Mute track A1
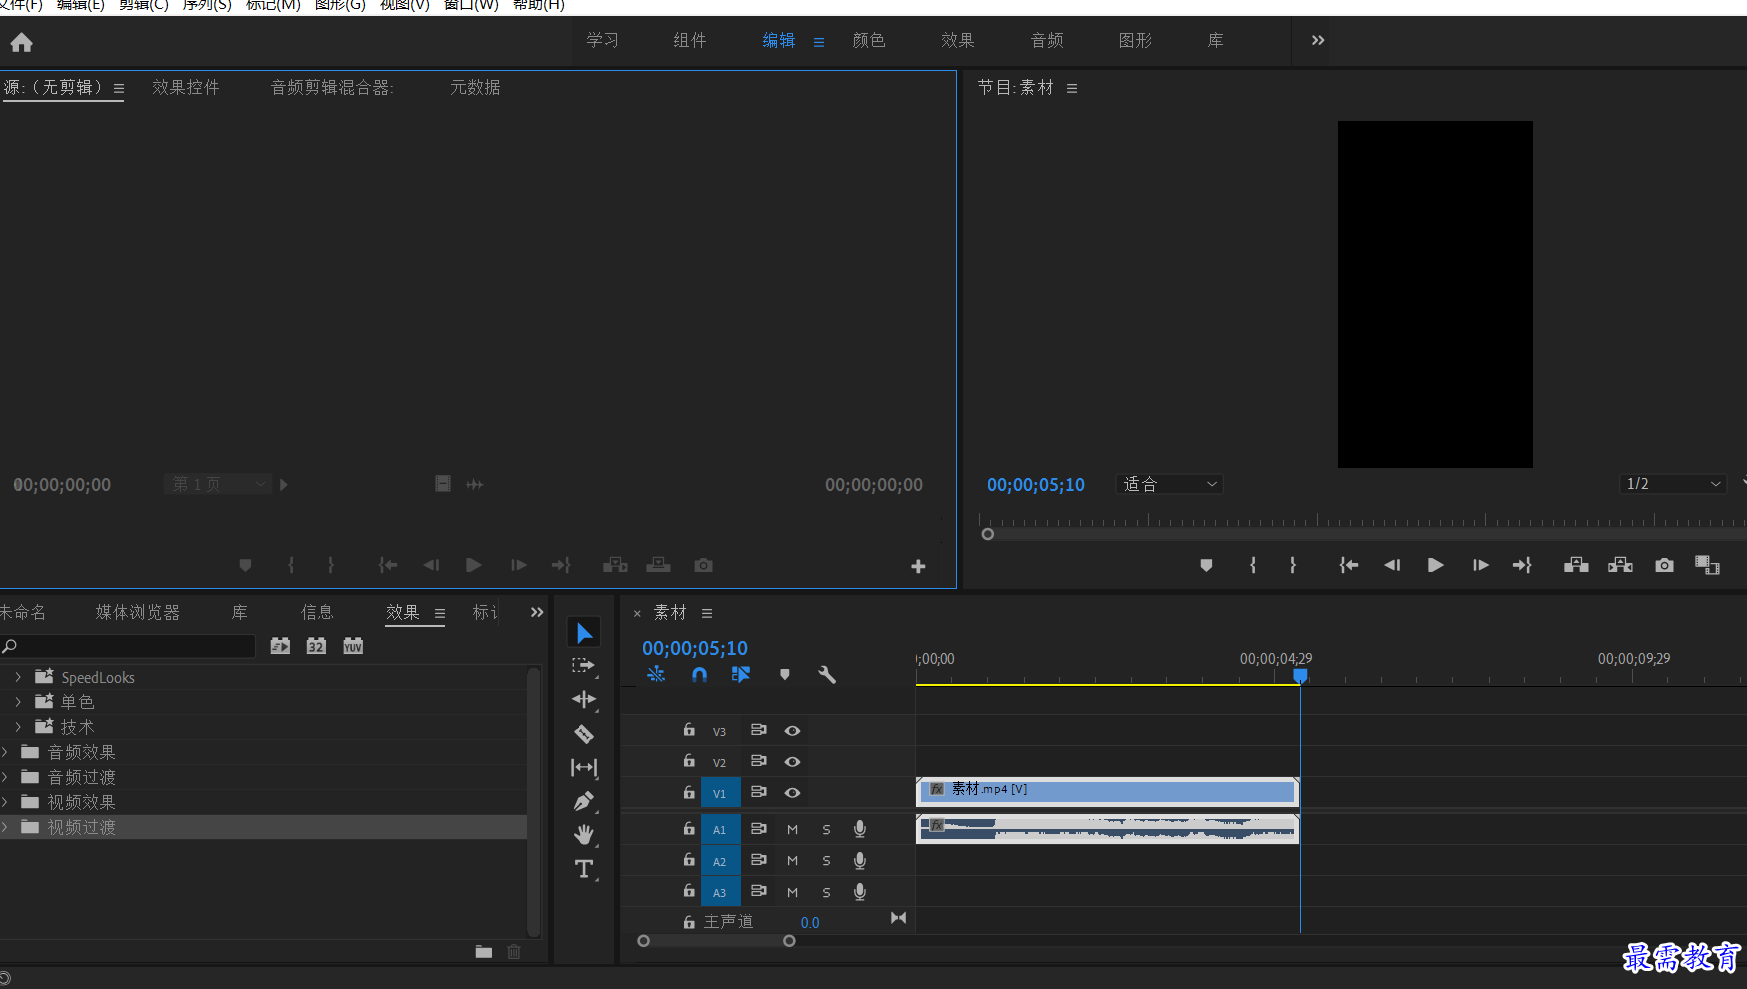The width and height of the screenshot is (1747, 989). click(x=792, y=829)
